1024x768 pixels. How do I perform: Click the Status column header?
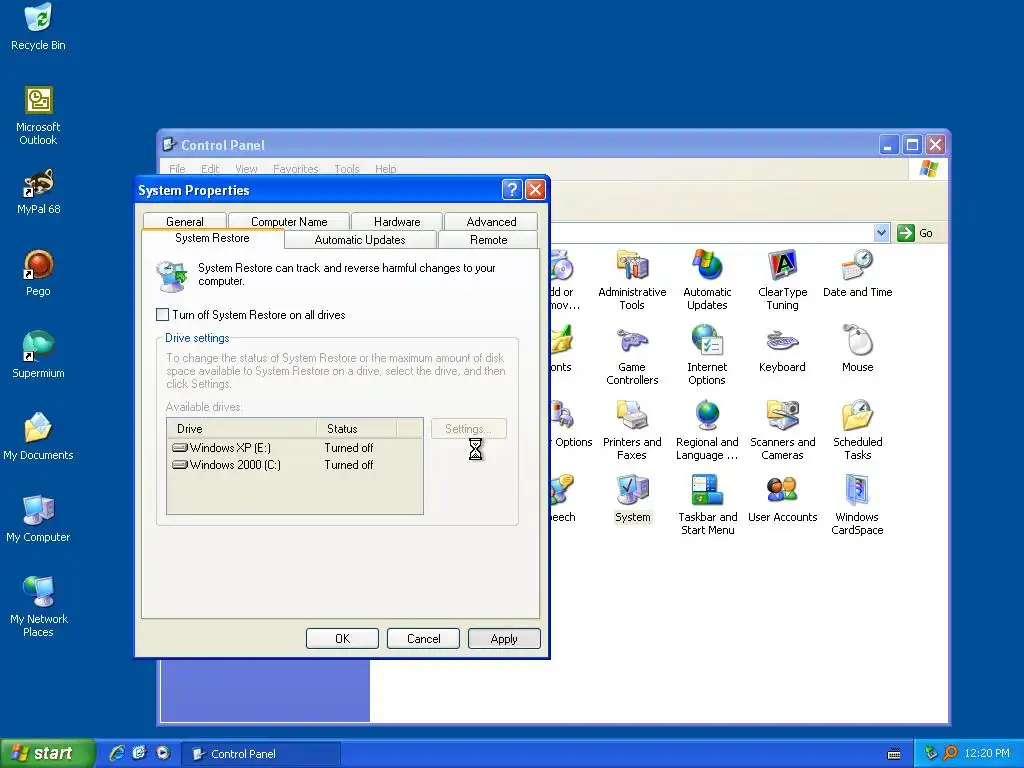coord(357,428)
